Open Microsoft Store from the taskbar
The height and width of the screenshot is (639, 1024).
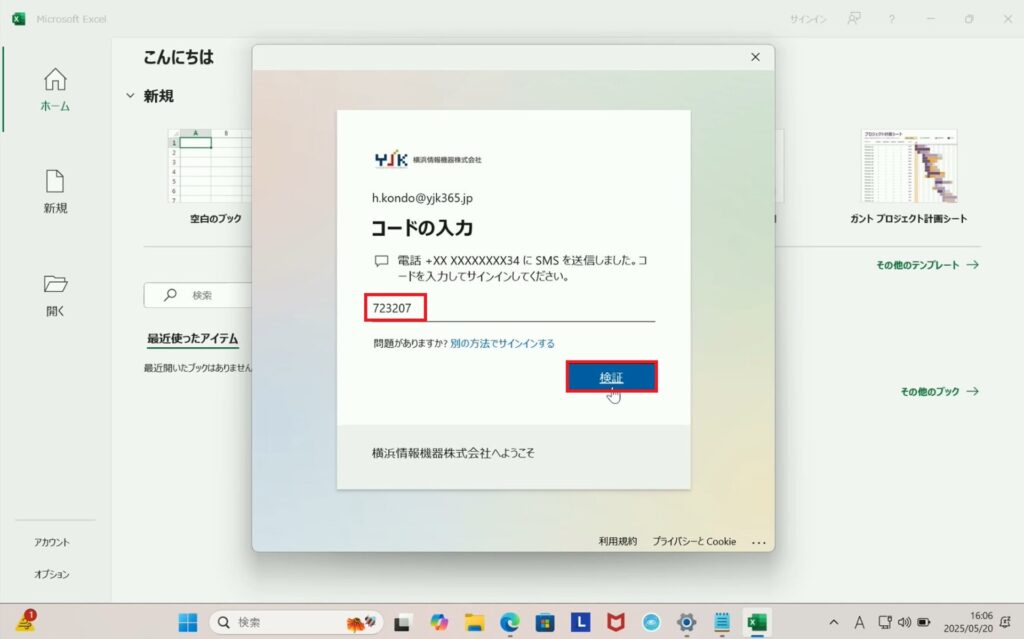click(545, 623)
